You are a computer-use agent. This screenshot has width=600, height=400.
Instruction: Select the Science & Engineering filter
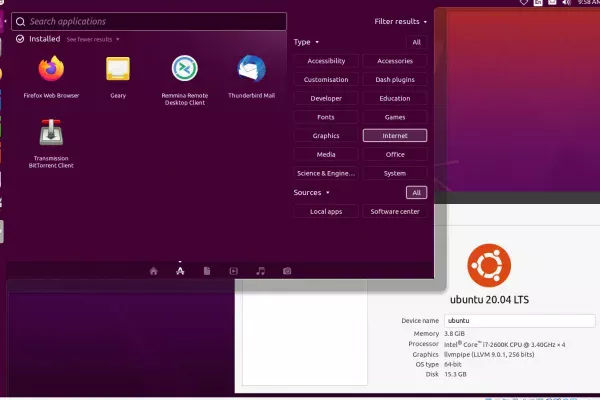pos(326,173)
